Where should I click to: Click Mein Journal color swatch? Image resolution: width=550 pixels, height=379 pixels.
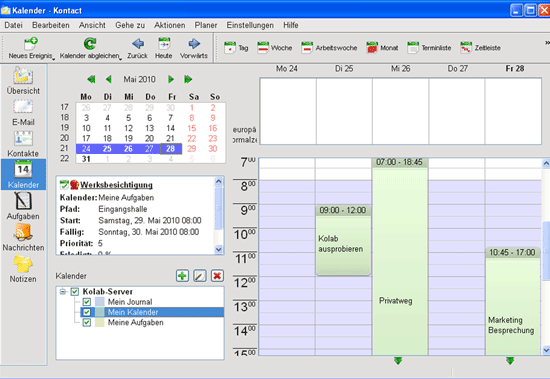pos(100,302)
